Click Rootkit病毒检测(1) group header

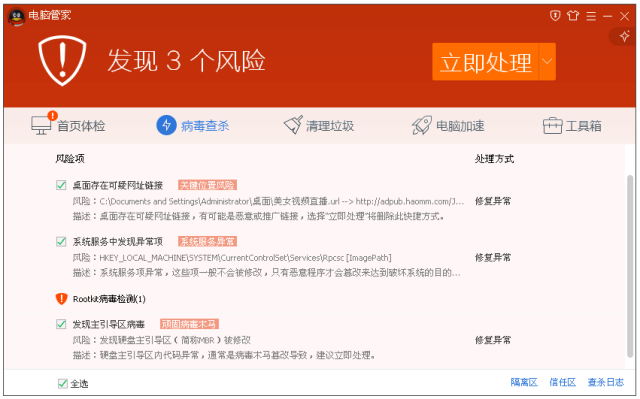click(x=109, y=299)
